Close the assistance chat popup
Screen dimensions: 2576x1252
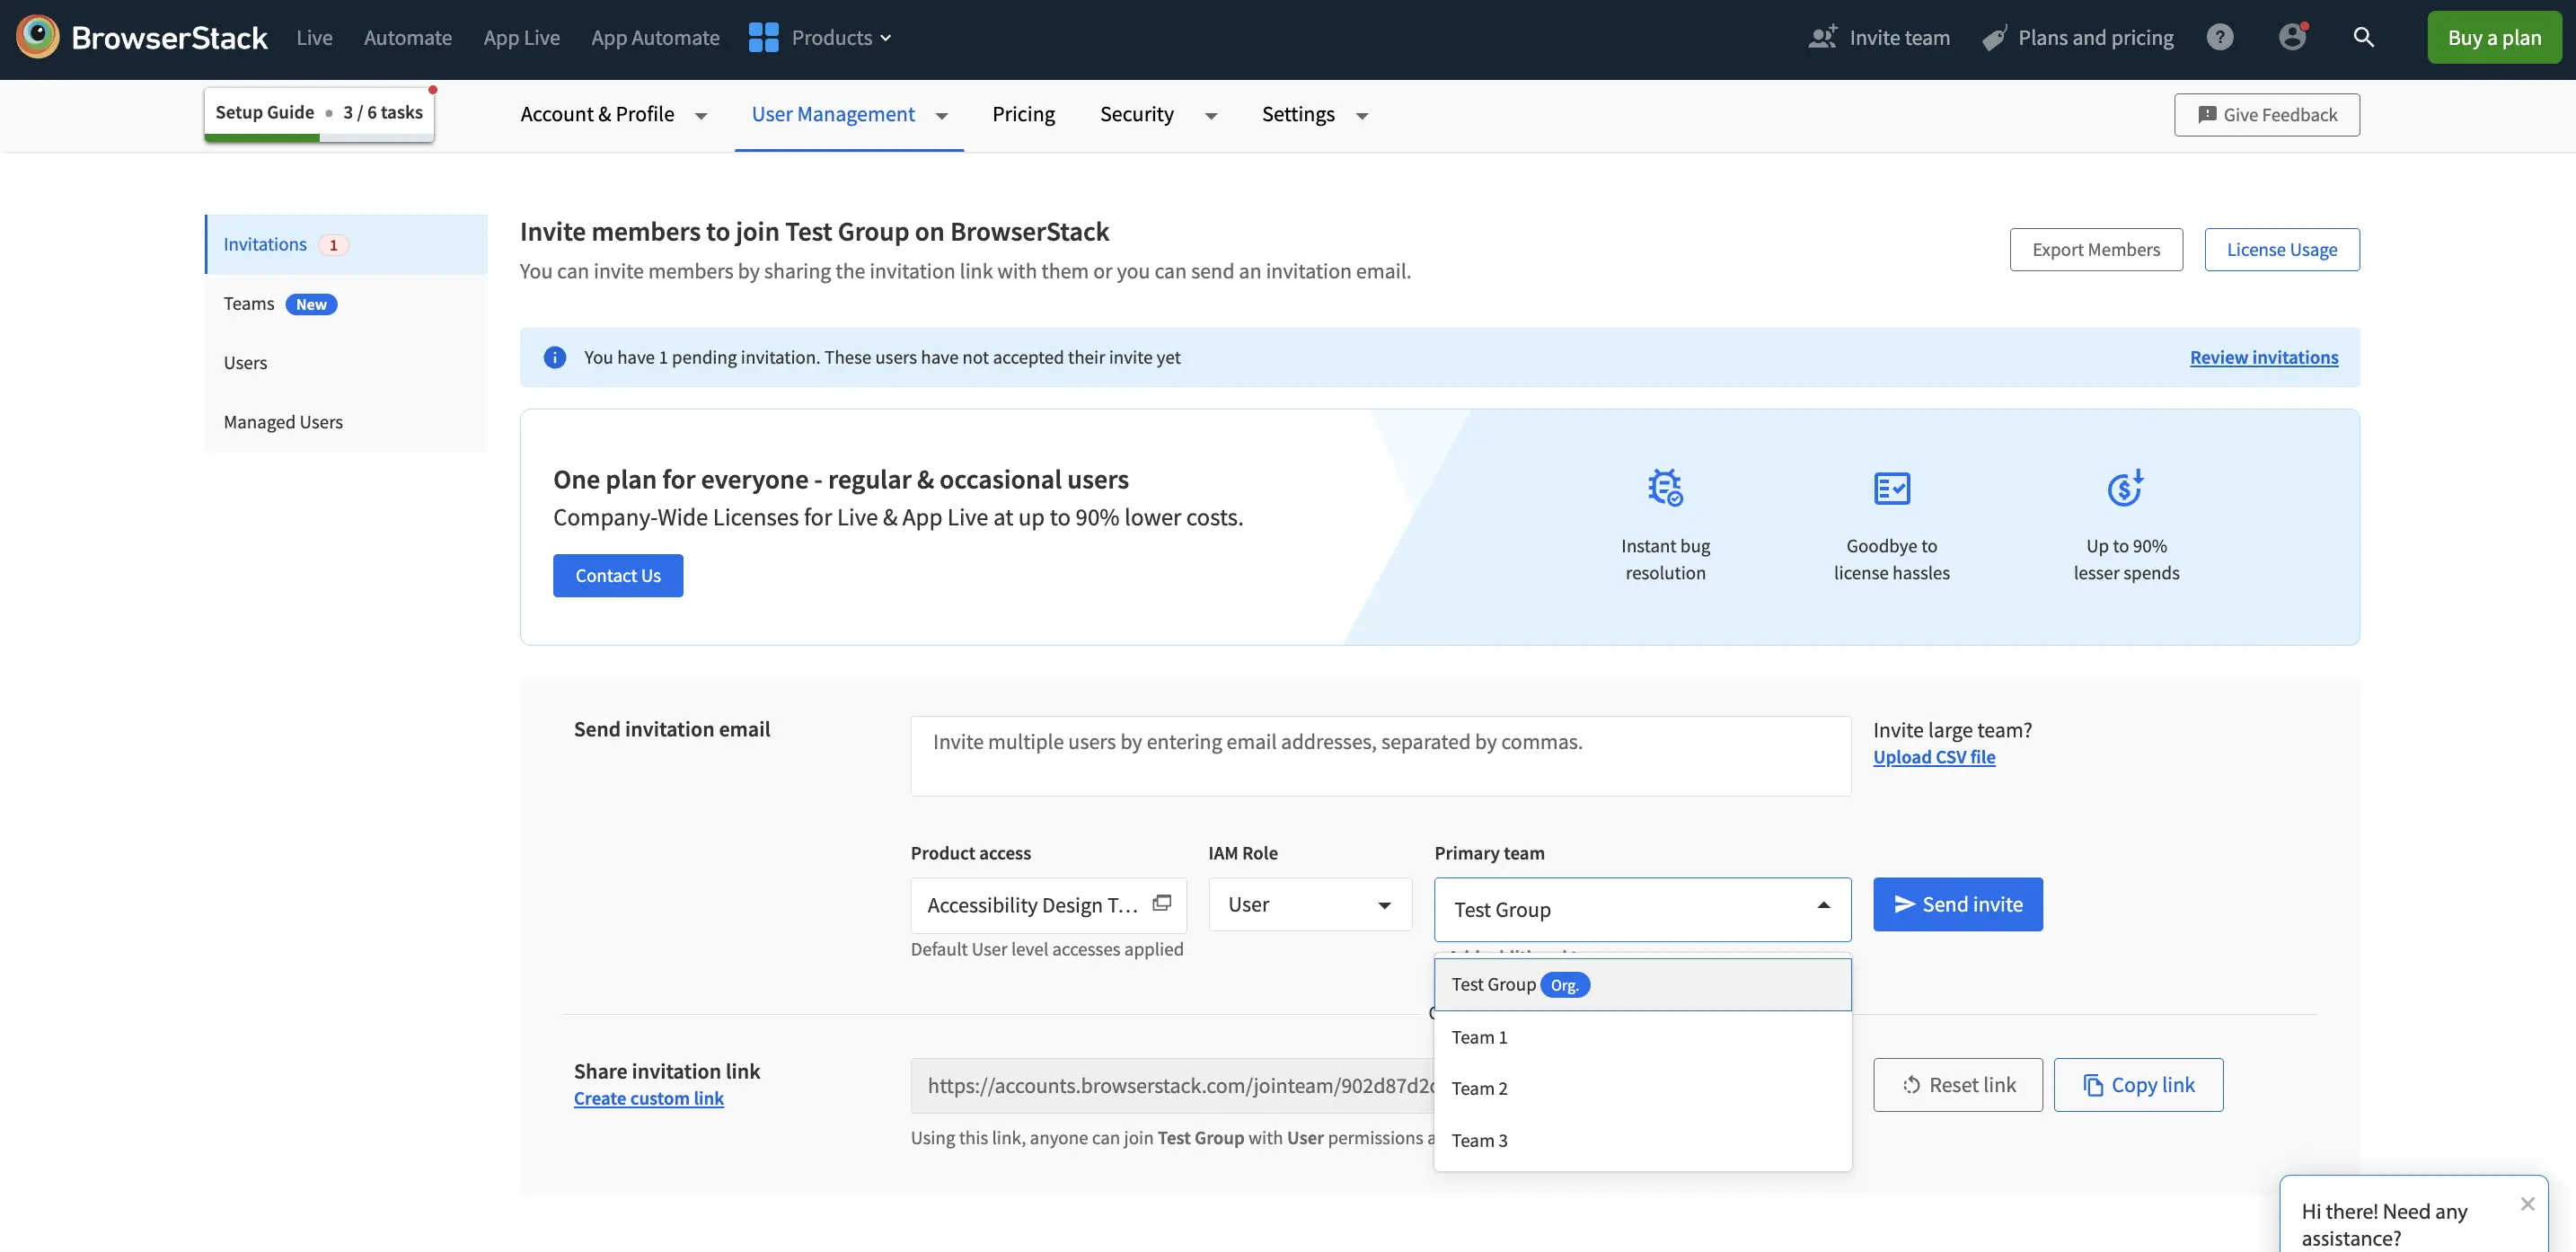pyautogui.click(x=2527, y=1204)
